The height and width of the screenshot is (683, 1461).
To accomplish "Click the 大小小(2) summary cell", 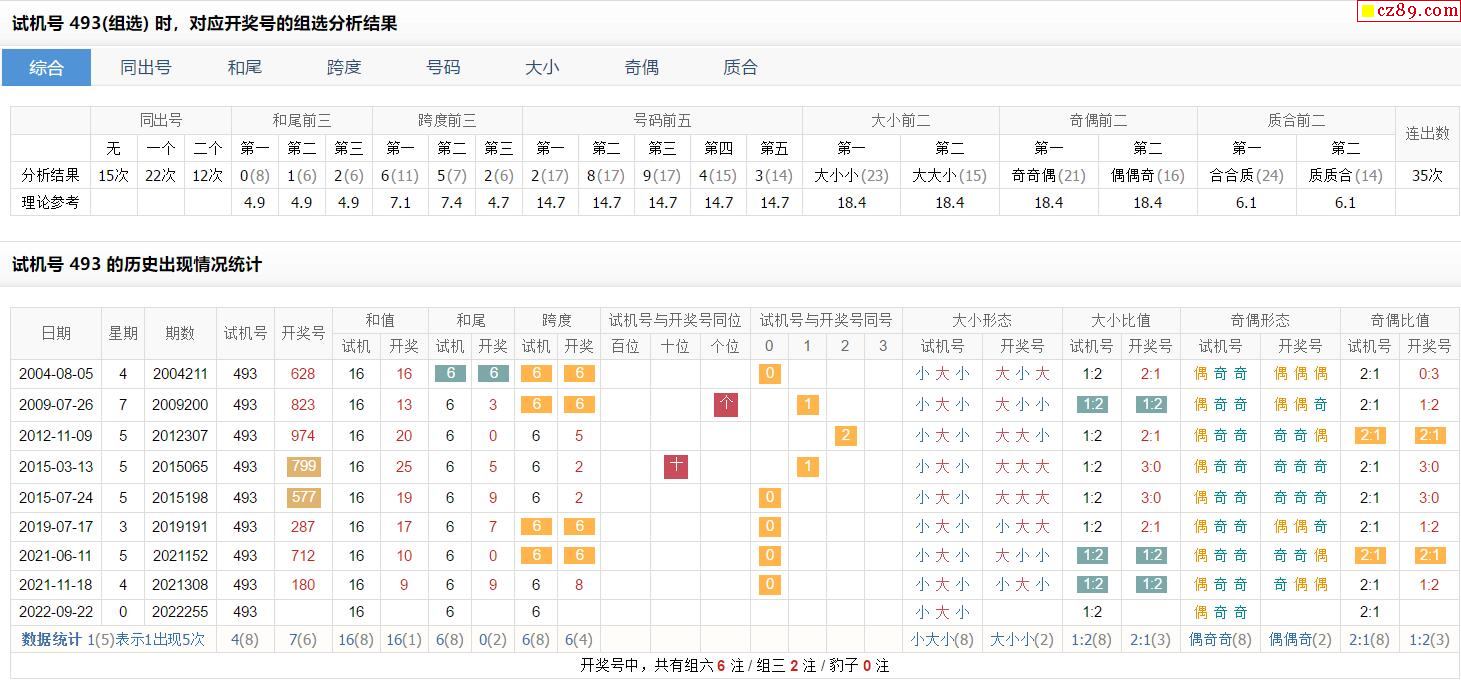I will coord(1022,639).
